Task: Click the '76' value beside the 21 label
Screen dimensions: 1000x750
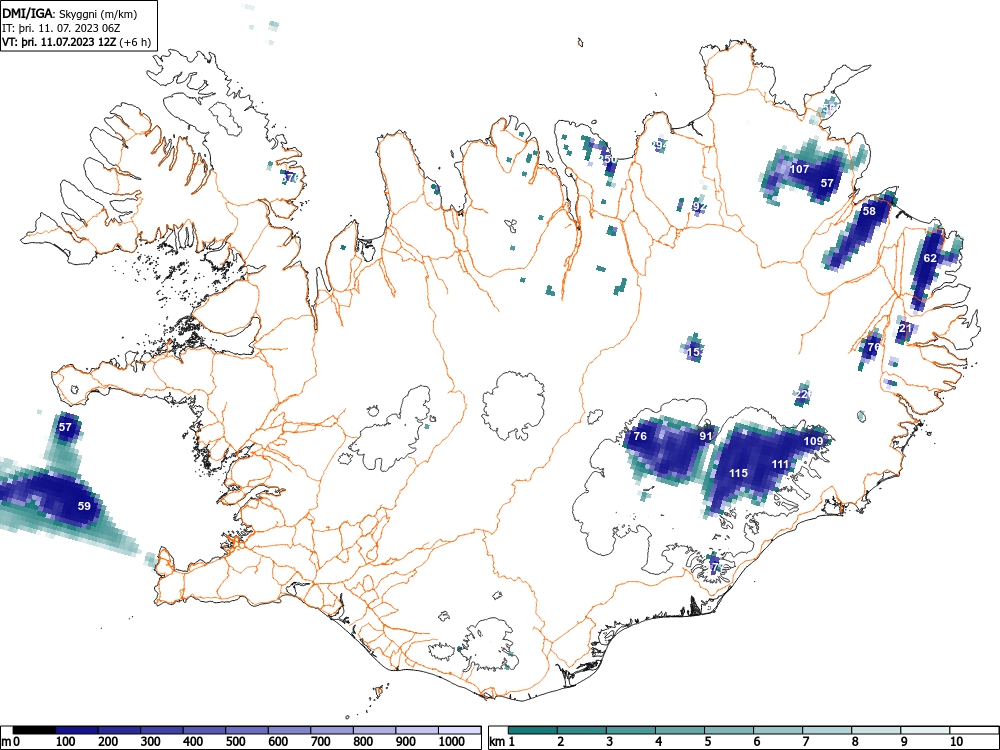Action: coord(874,347)
